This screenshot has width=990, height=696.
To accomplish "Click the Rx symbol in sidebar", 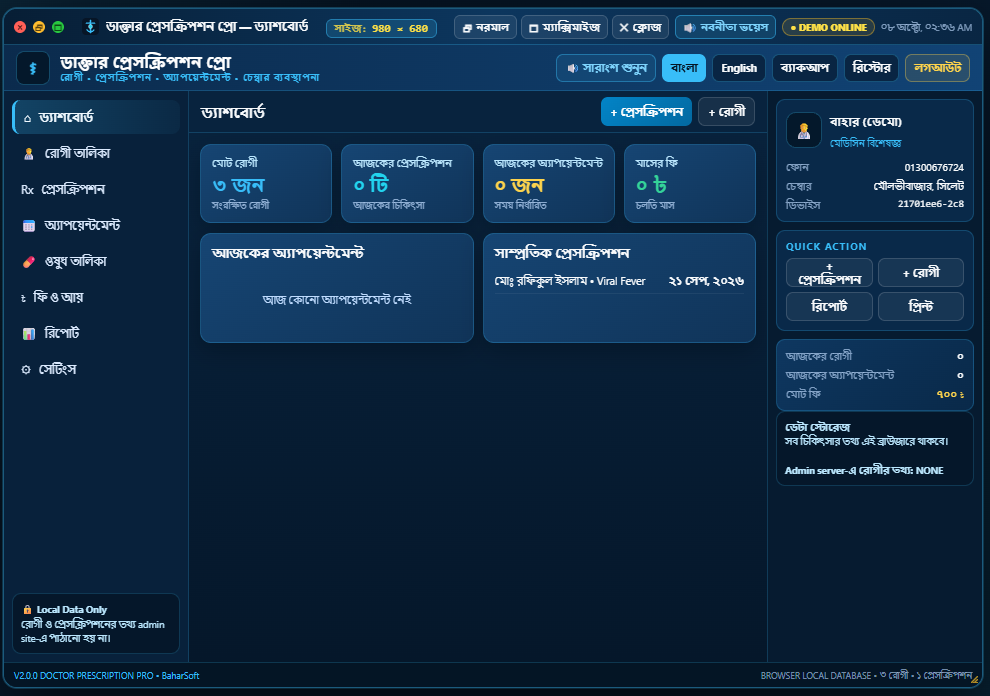I will coord(27,189).
